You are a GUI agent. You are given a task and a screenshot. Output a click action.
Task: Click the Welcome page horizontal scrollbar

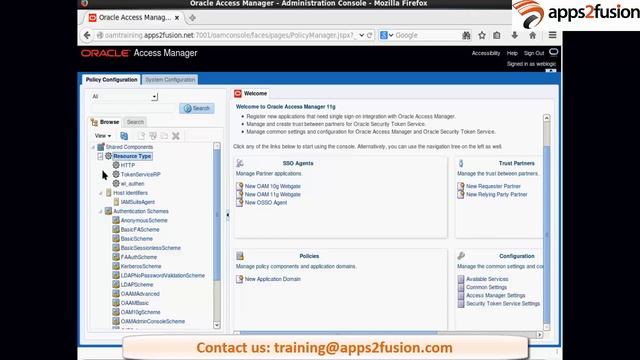click(x=388, y=334)
